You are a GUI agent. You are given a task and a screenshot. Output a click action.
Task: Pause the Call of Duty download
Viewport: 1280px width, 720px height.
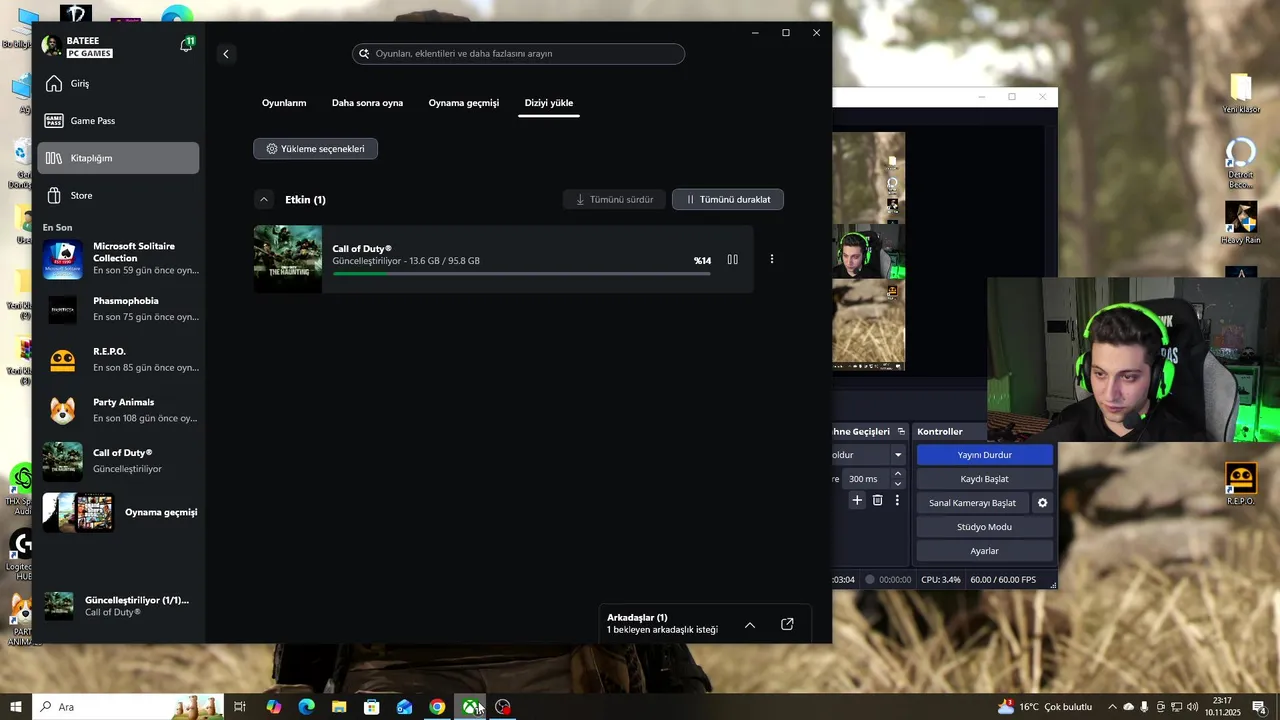click(x=732, y=260)
